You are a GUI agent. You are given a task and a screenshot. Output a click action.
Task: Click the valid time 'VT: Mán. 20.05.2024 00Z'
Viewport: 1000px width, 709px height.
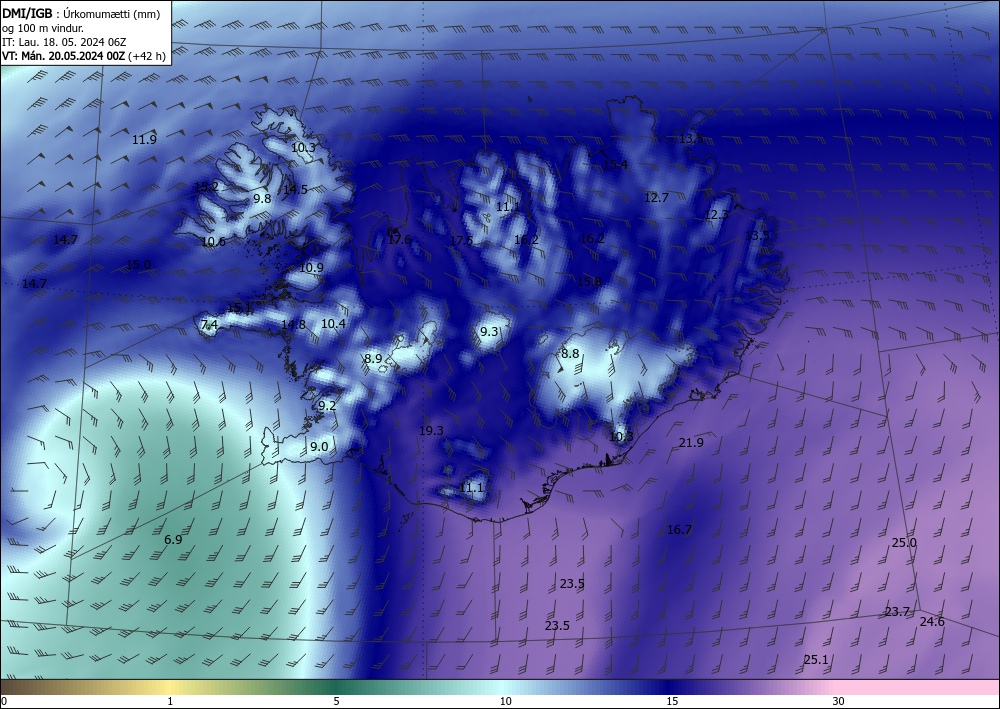[x=64, y=56]
